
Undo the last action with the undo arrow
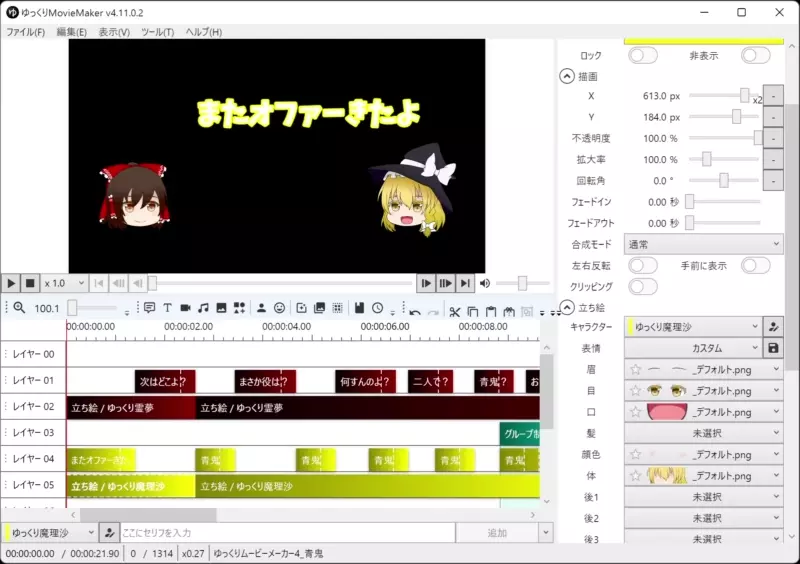point(415,311)
